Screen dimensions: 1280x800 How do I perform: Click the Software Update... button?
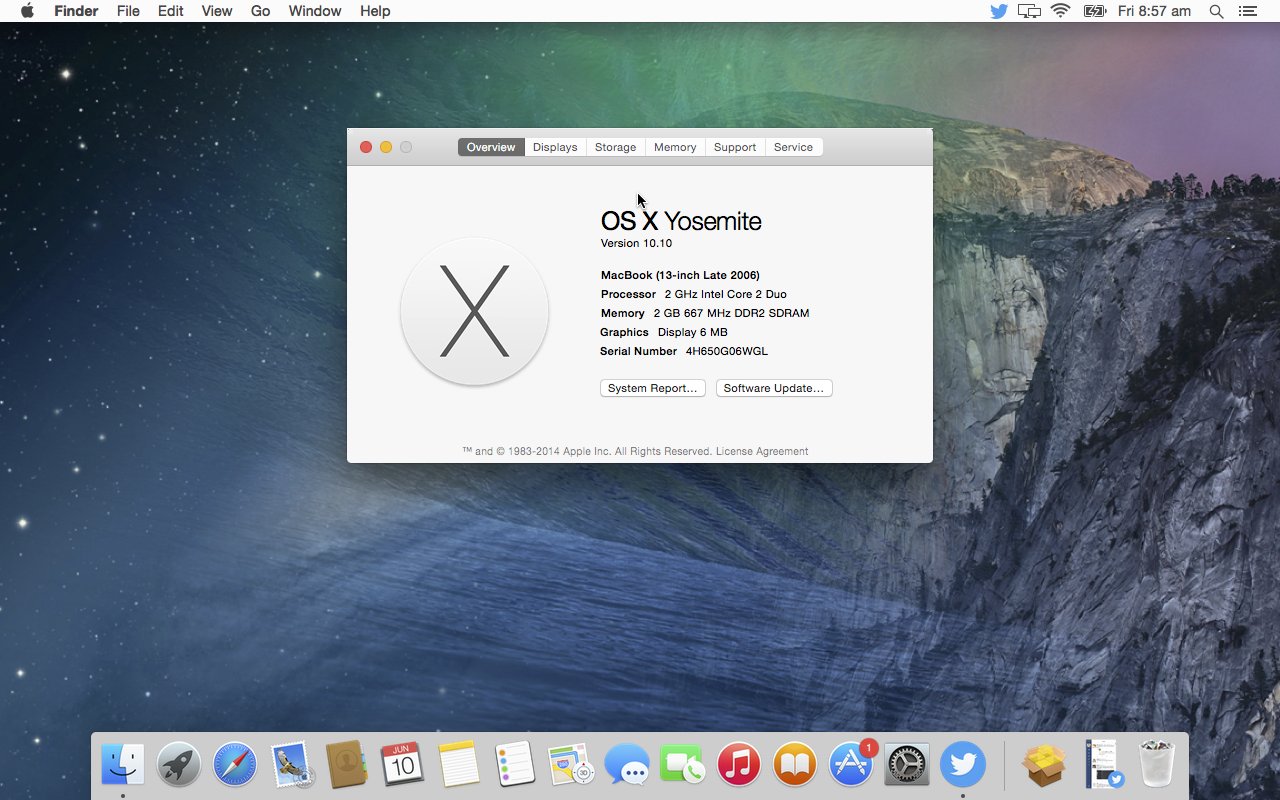point(774,388)
